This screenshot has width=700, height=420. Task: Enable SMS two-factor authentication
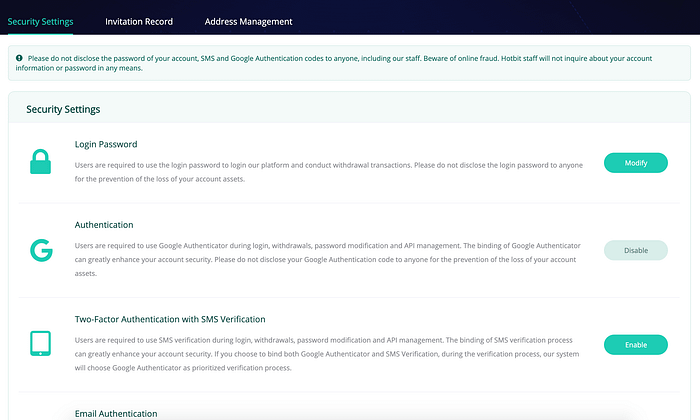pyautogui.click(x=636, y=345)
